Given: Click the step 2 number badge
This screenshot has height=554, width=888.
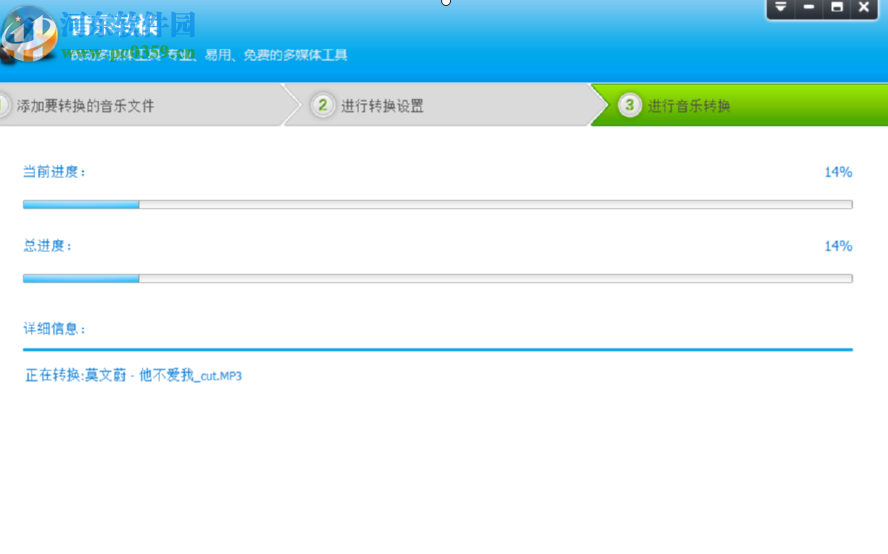Looking at the screenshot, I should [x=323, y=105].
